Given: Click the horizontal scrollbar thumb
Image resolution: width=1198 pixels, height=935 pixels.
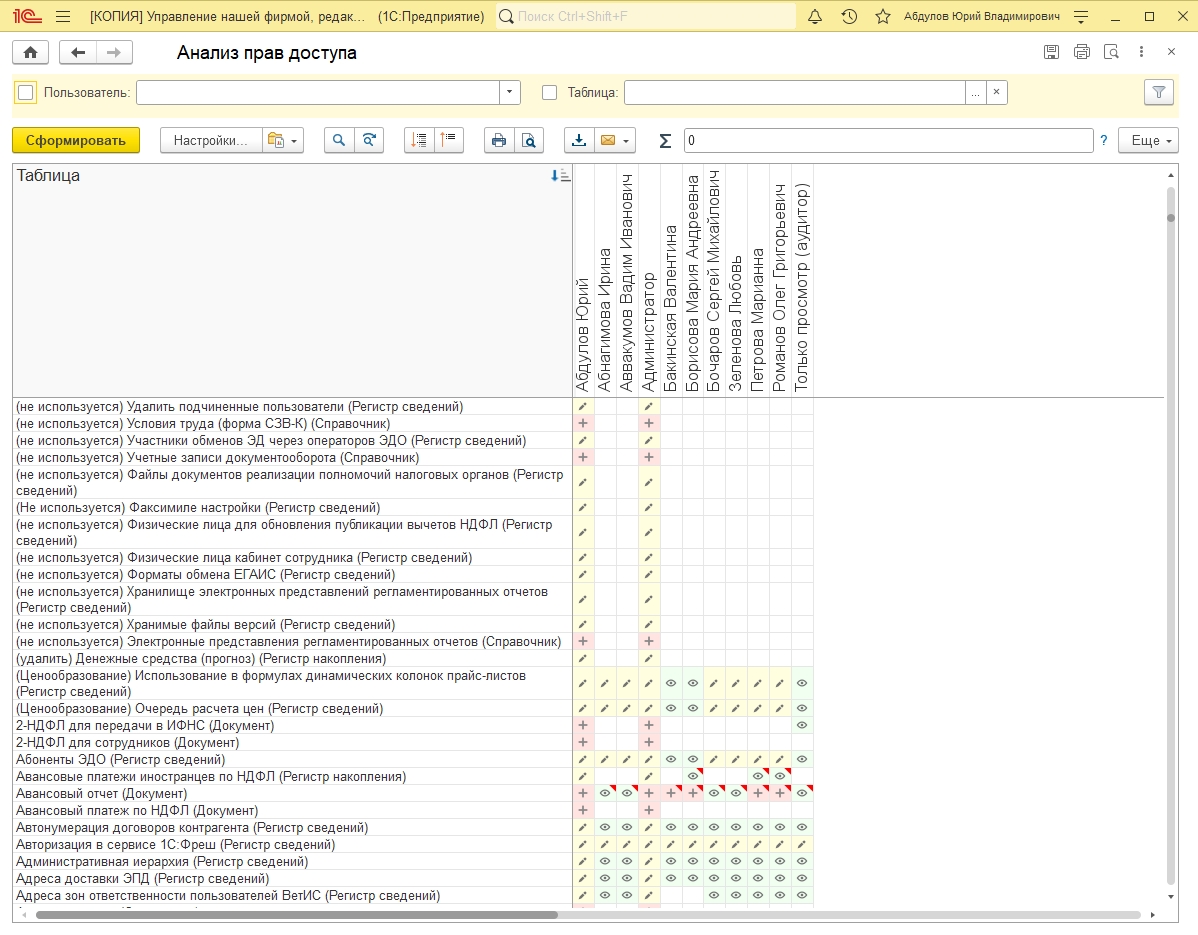Looking at the screenshot, I should (x=296, y=914).
